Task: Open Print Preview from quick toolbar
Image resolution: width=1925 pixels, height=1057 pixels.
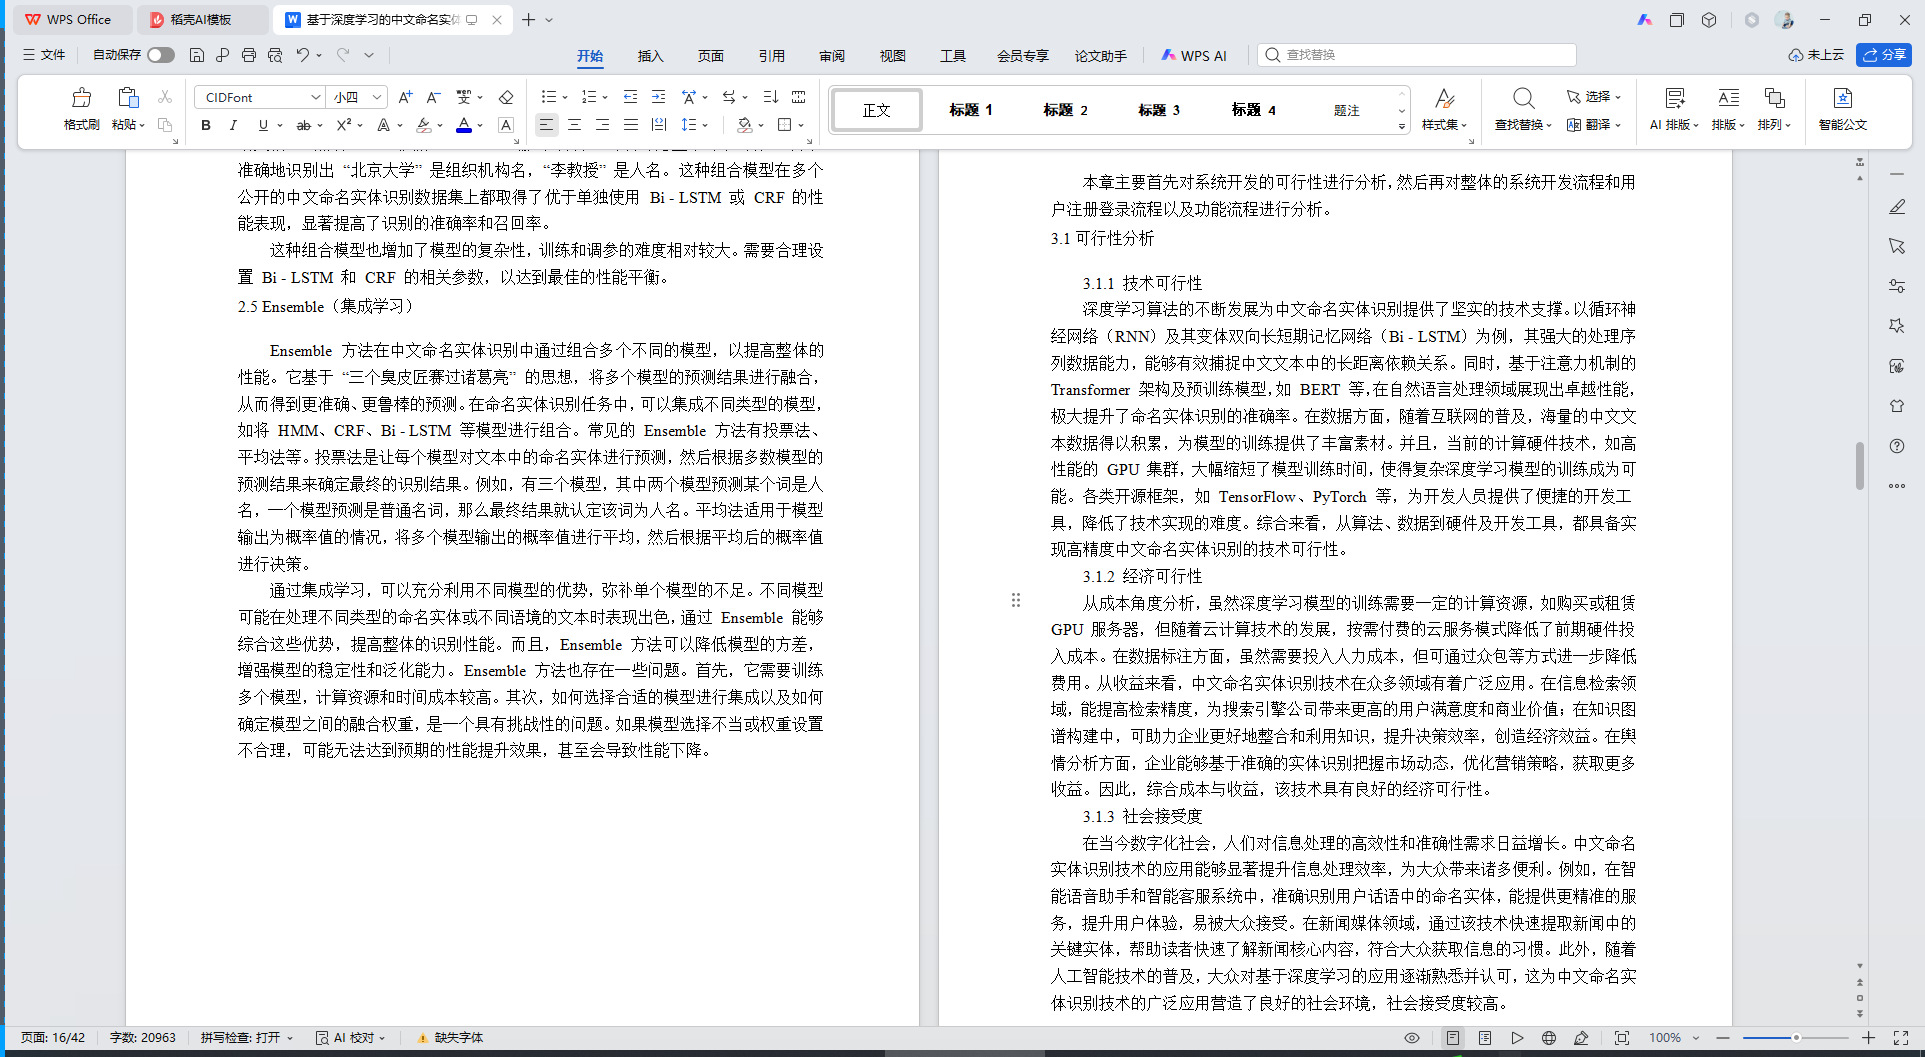Action: [x=275, y=55]
